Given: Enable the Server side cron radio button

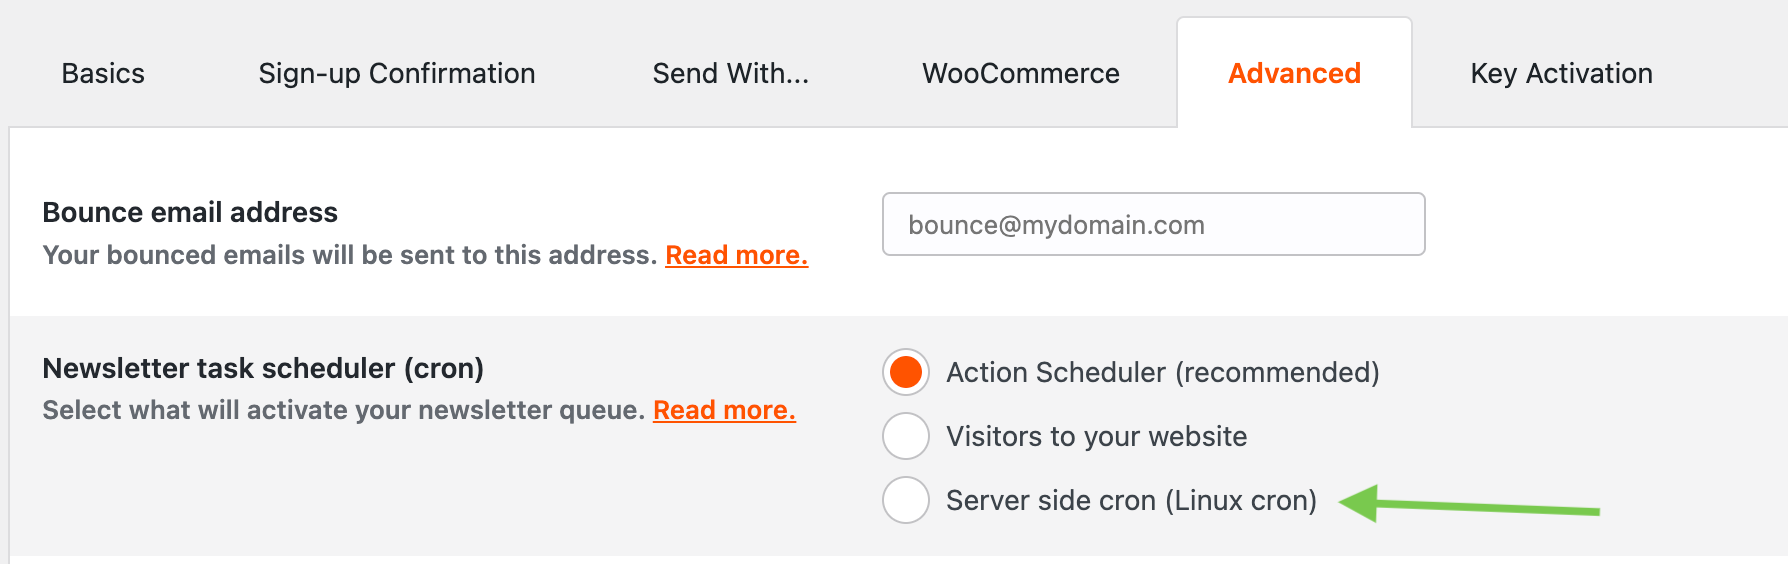Looking at the screenshot, I should coord(906,500).
